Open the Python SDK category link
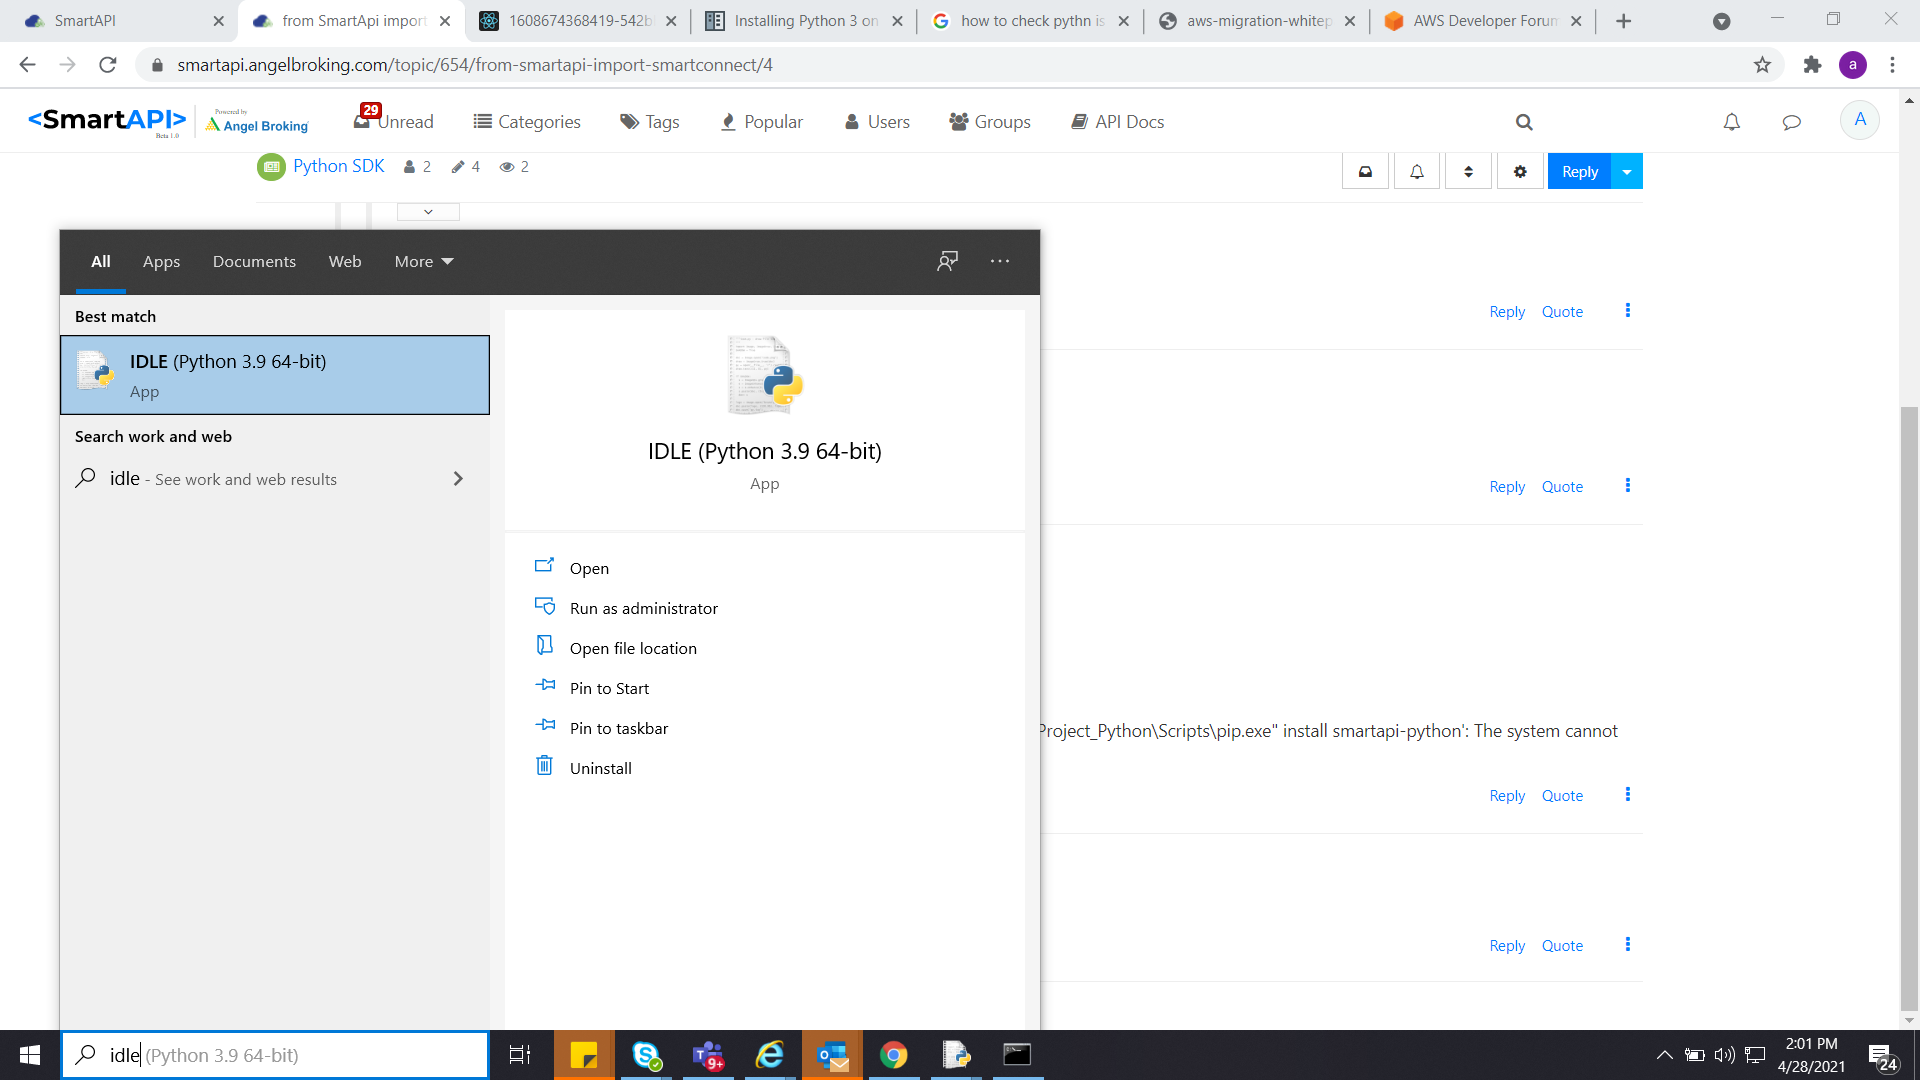This screenshot has width=1920, height=1080. click(338, 166)
